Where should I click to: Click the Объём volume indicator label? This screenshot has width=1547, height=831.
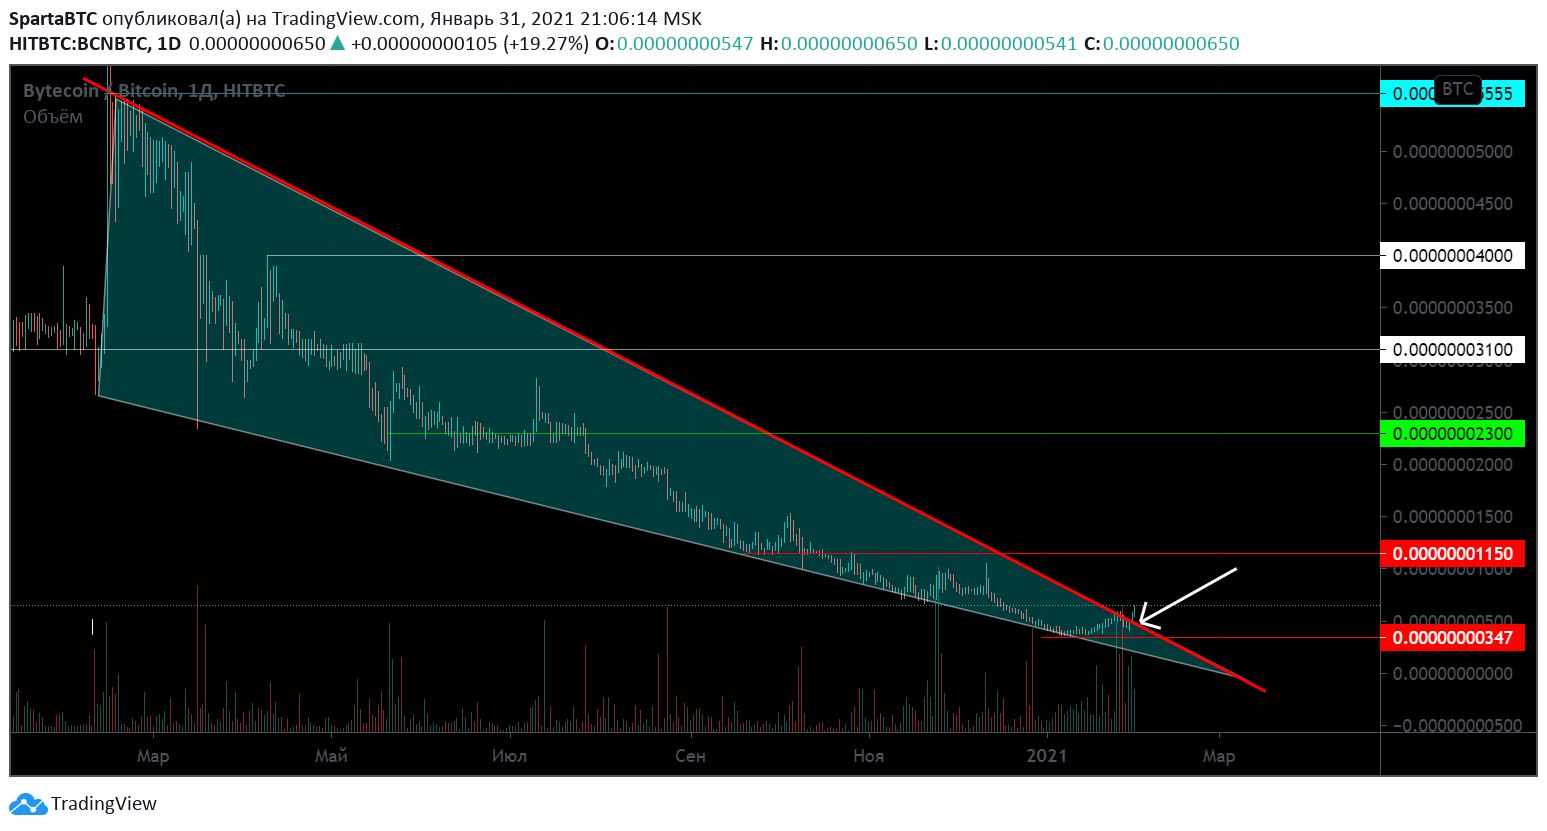click(53, 117)
